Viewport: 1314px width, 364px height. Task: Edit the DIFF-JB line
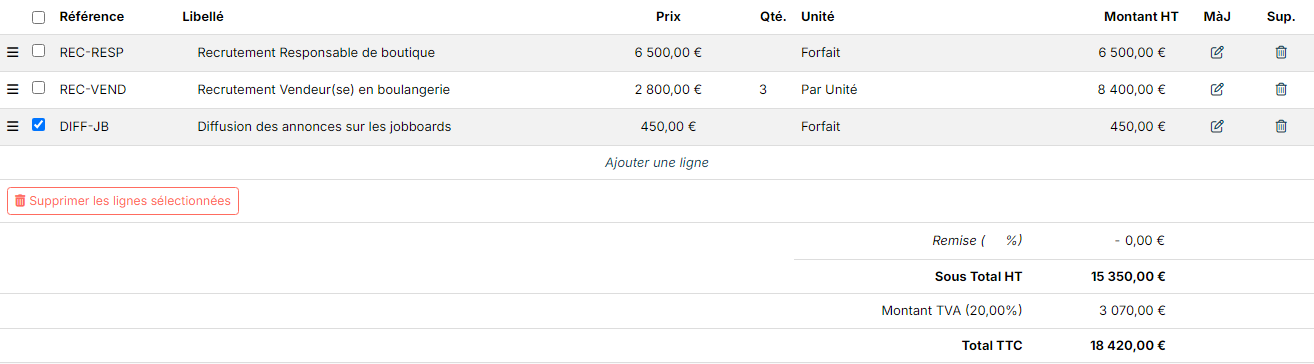pyautogui.click(x=1217, y=127)
